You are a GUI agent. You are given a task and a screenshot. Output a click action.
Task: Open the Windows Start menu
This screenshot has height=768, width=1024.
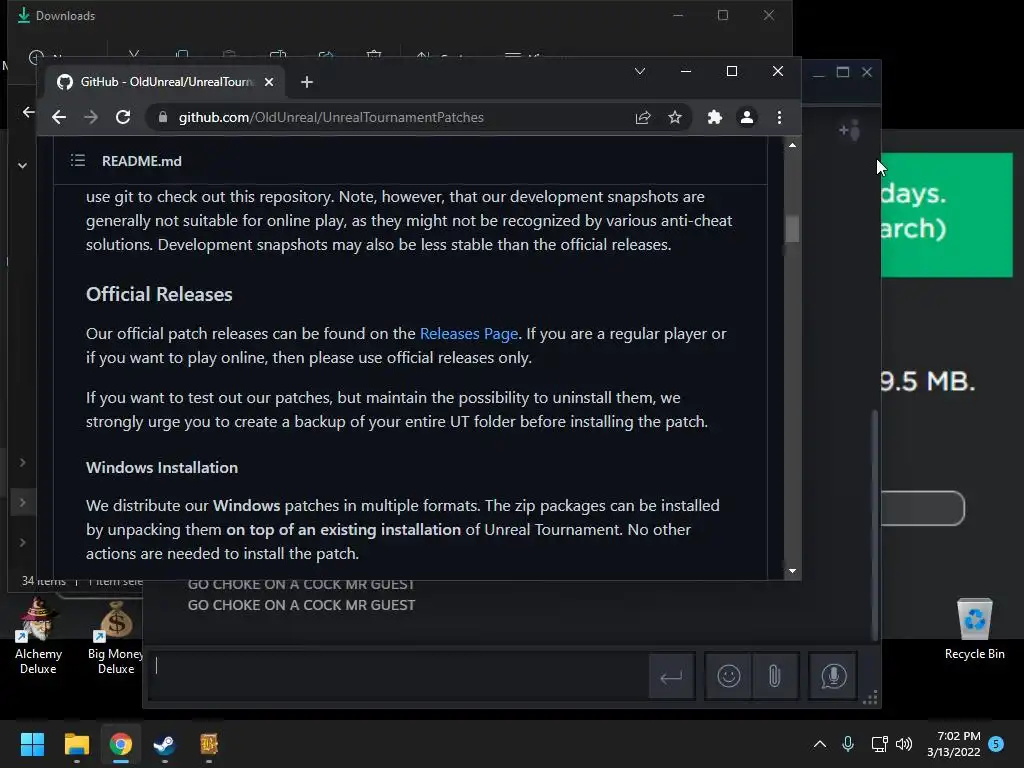point(32,744)
